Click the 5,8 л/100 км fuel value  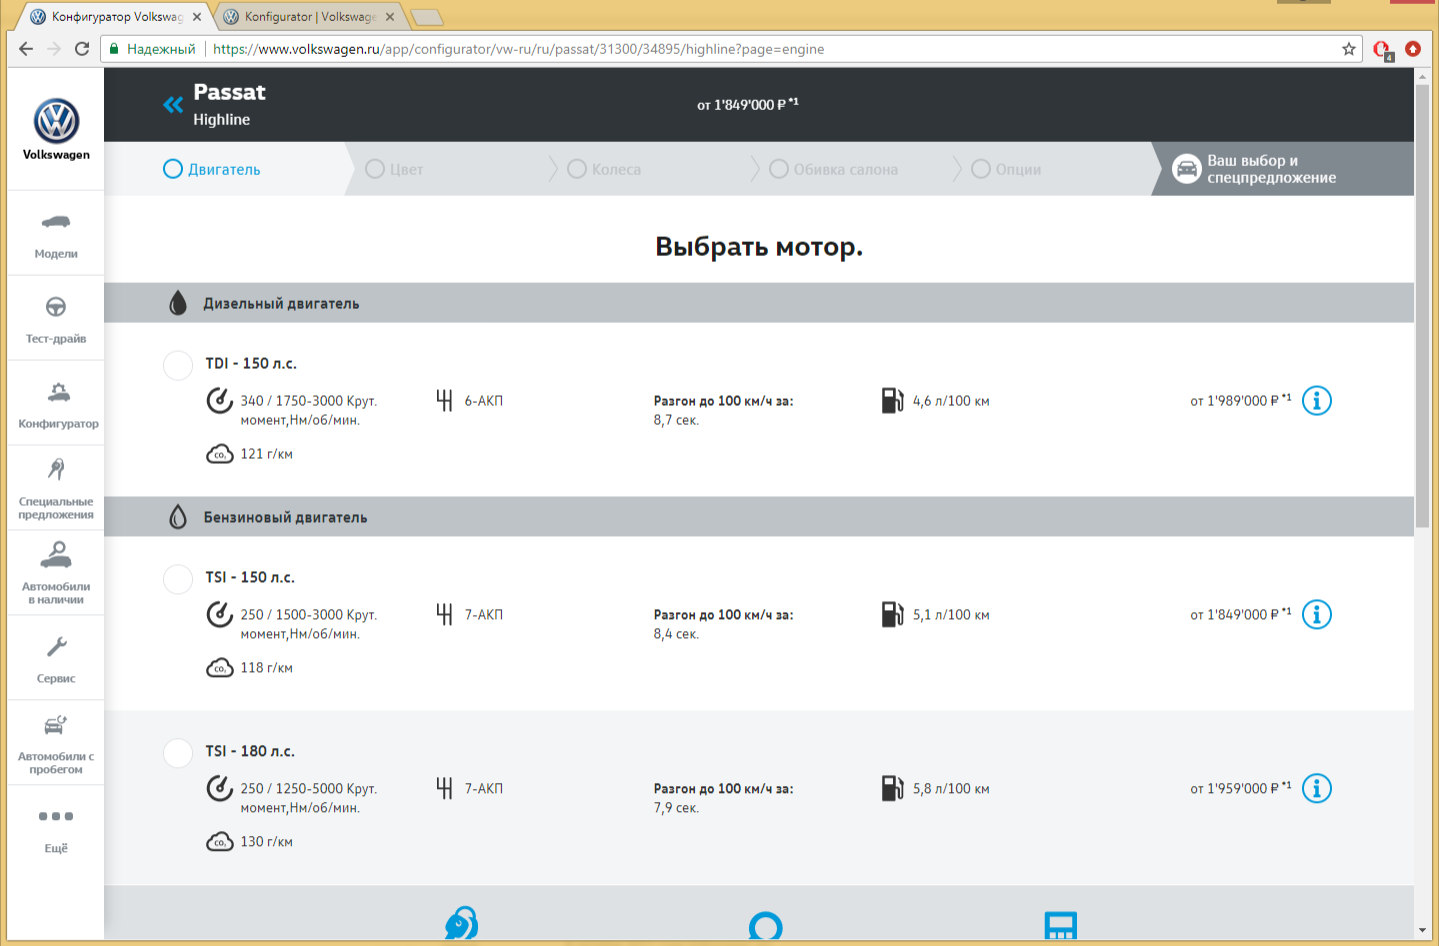tap(951, 789)
